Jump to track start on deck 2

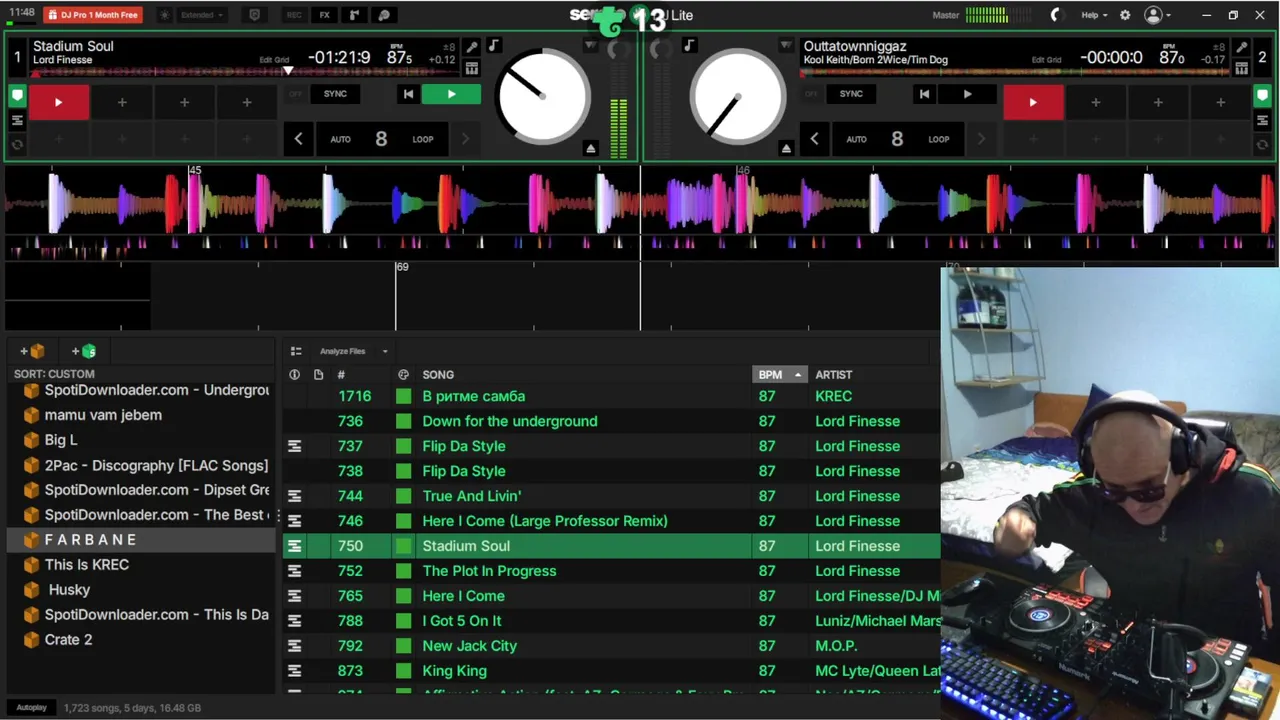[x=924, y=94]
